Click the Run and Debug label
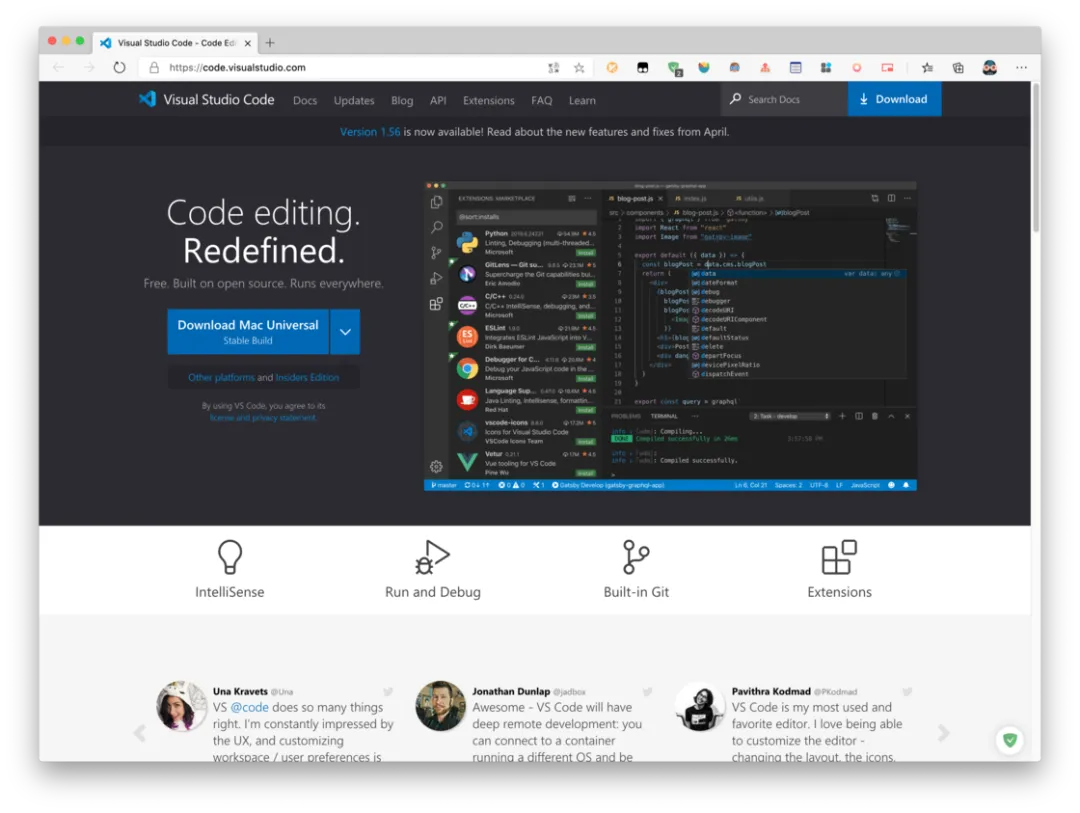This screenshot has width=1080, height=813. coord(433,592)
